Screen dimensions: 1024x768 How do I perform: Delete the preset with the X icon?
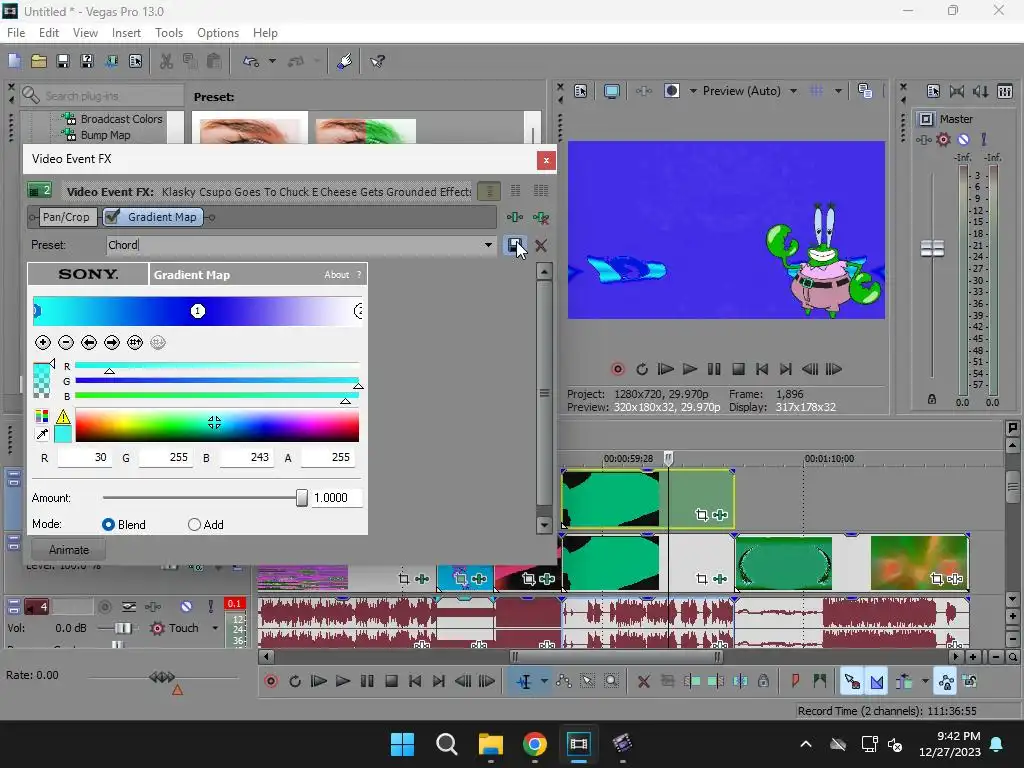pyautogui.click(x=541, y=246)
